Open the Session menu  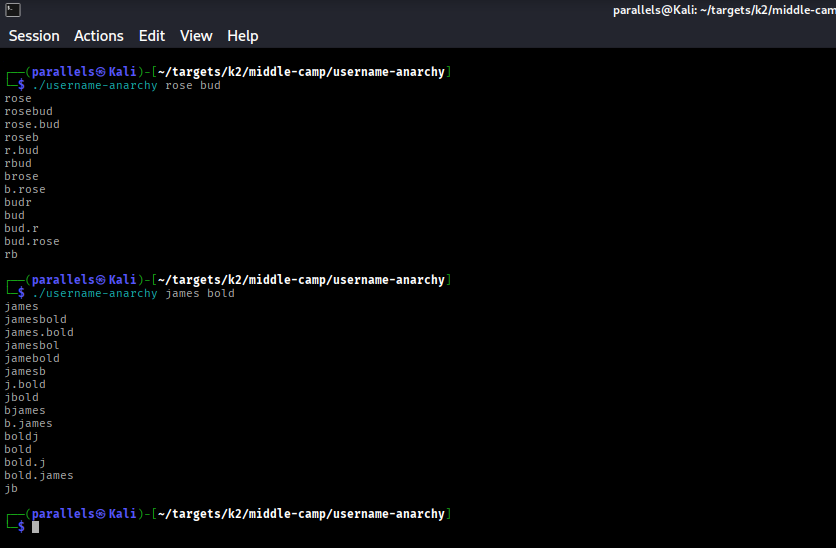34,36
